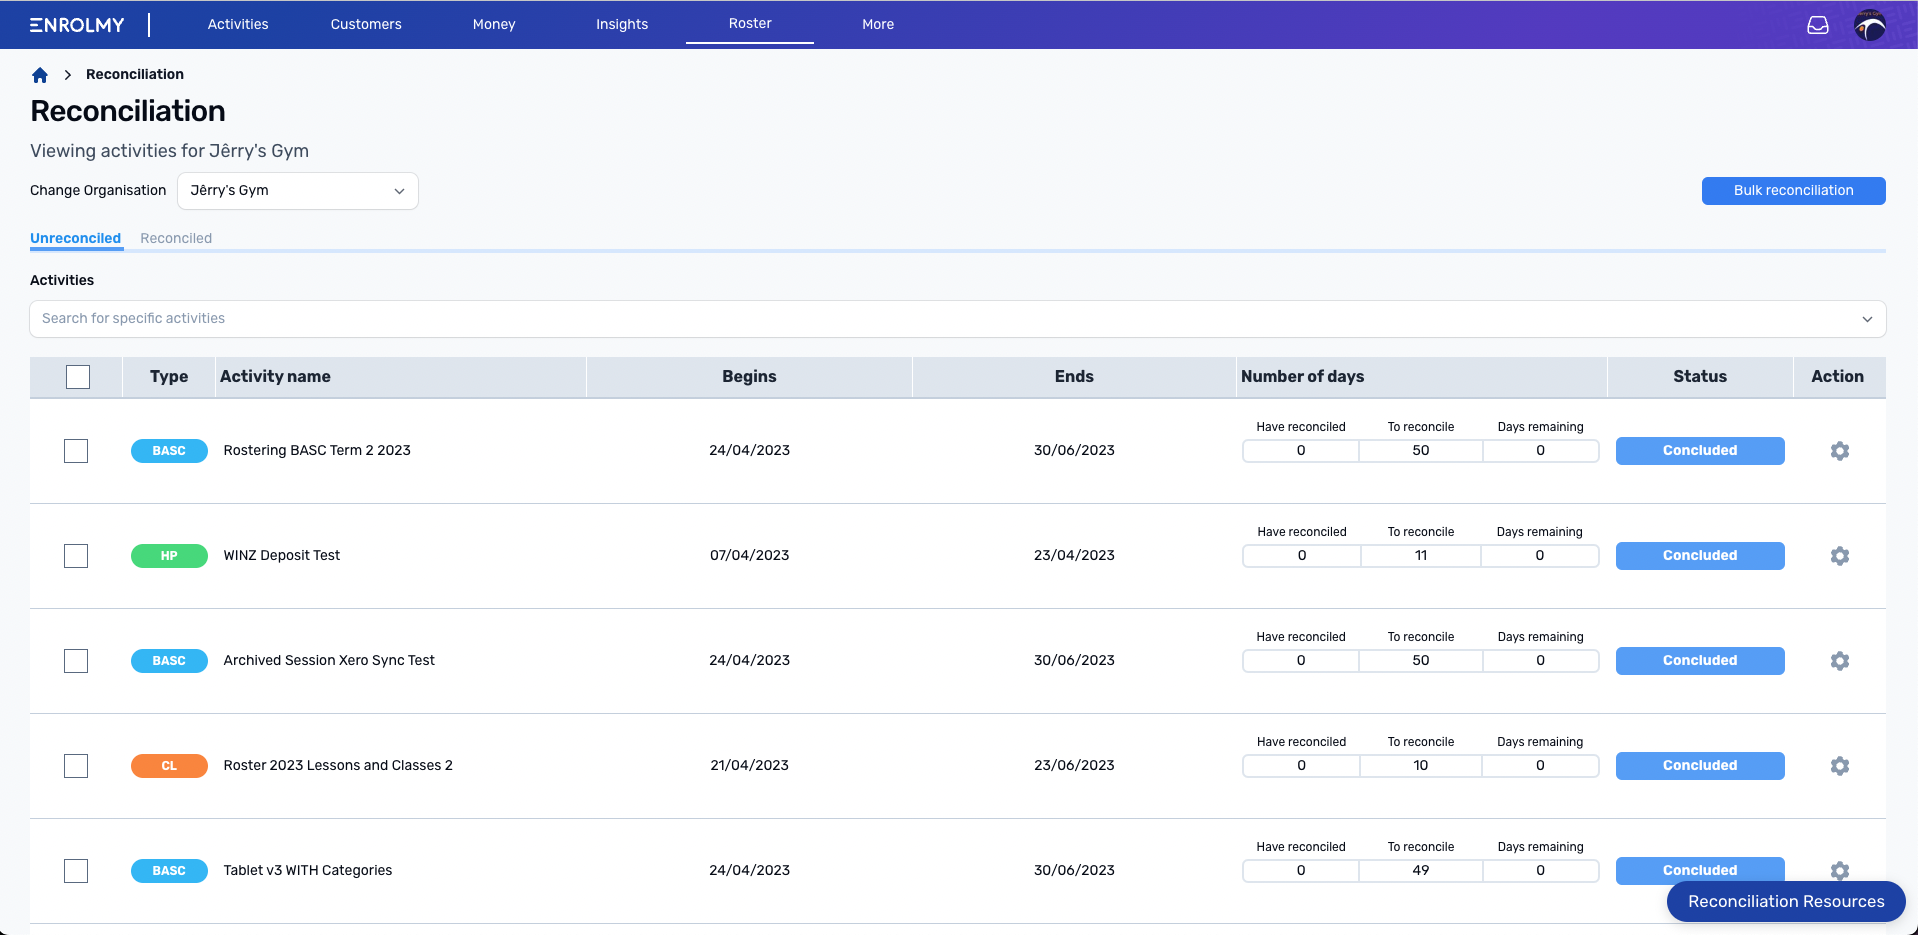This screenshot has height=935, width=1918.
Task: Open the Money menu
Action: click(x=494, y=24)
